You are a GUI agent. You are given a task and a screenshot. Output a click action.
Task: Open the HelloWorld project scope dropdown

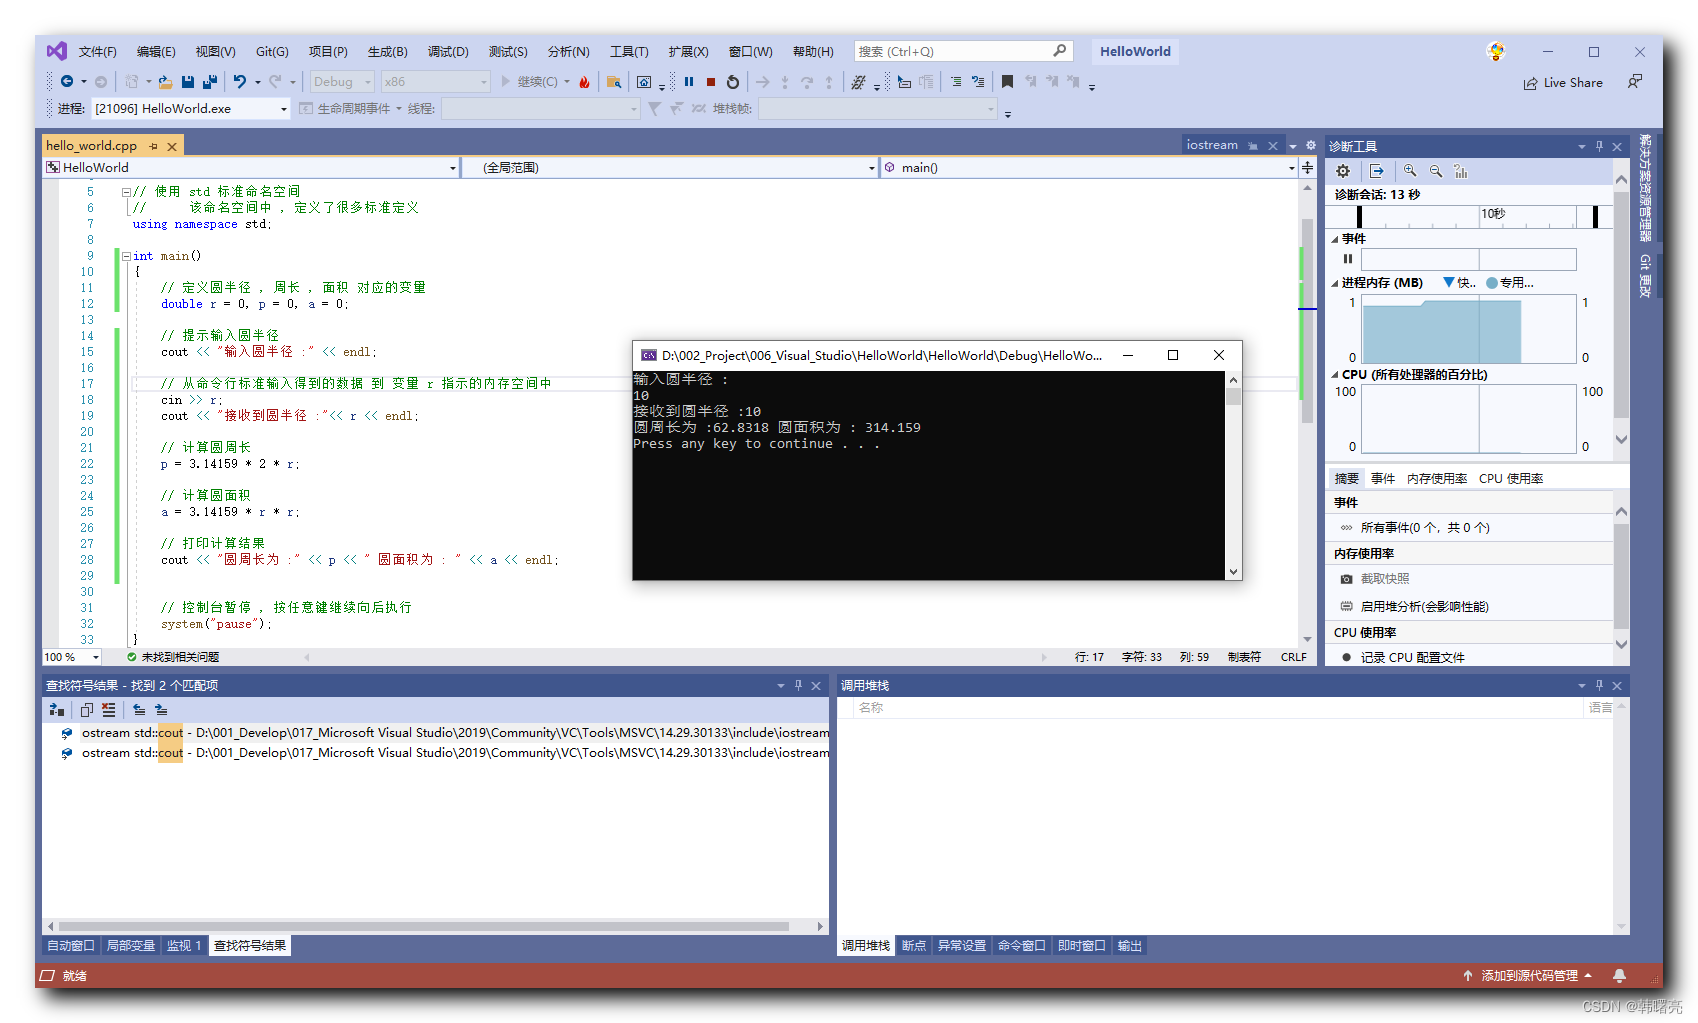[x=251, y=168]
